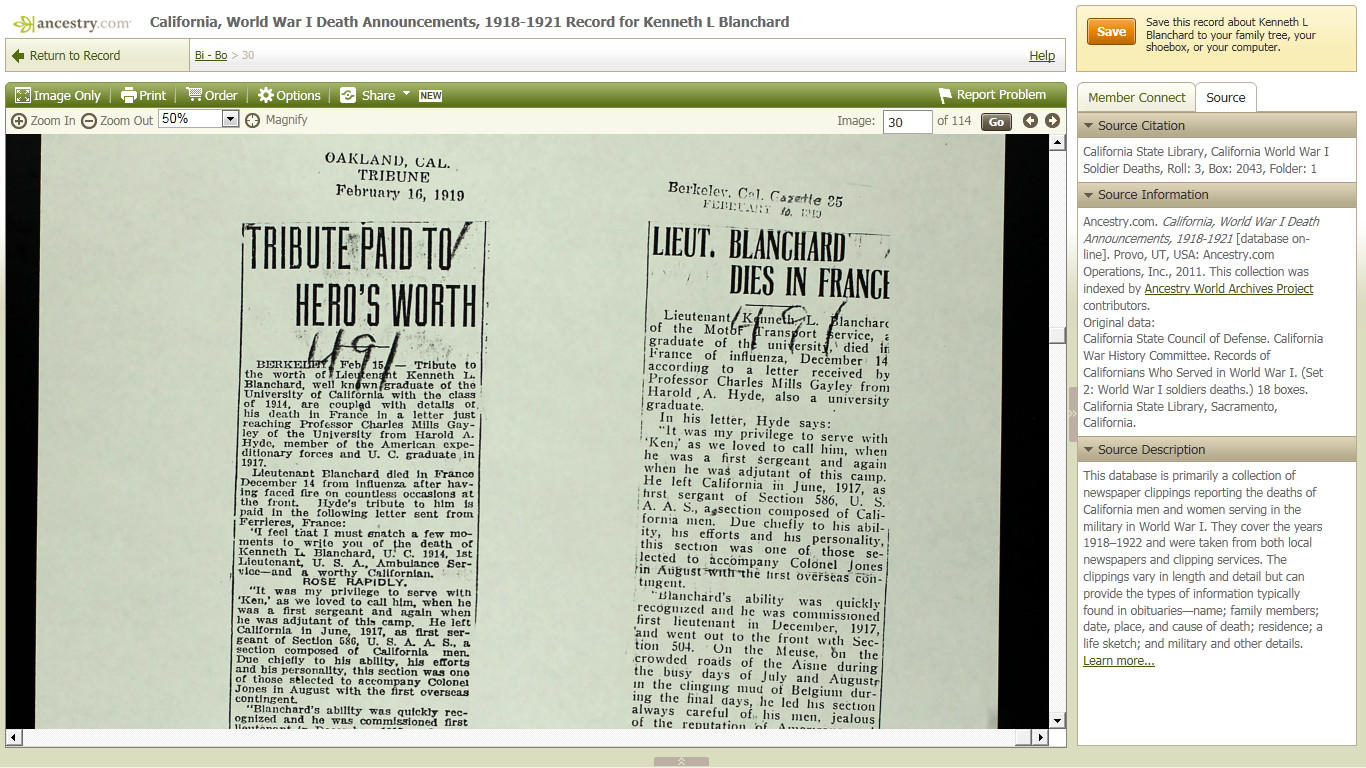Click the NEW badge beside Share
This screenshot has height=768, width=1366.
click(430, 96)
